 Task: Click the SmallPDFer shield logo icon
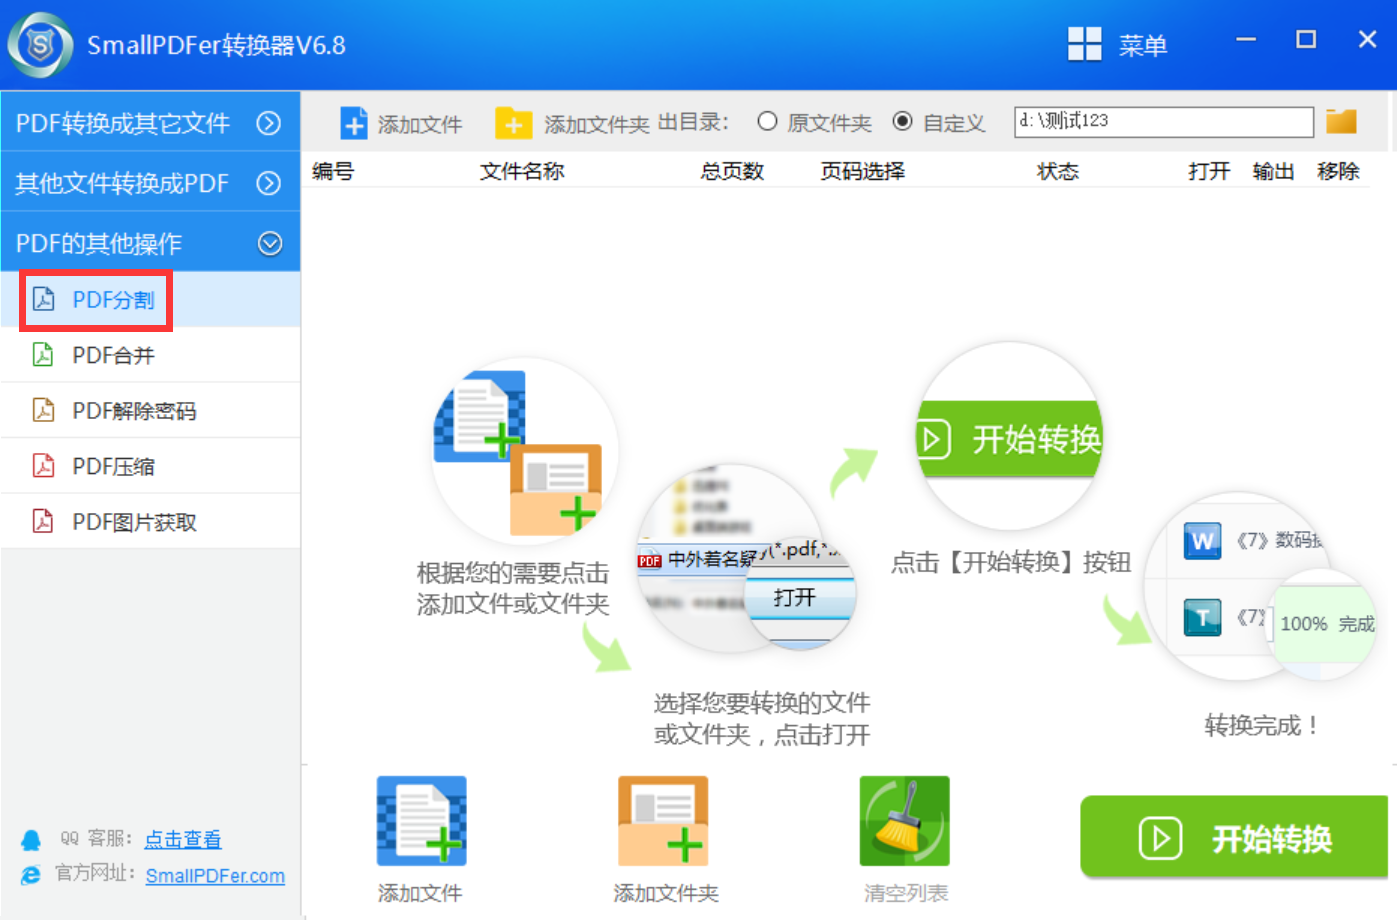coord(40,45)
